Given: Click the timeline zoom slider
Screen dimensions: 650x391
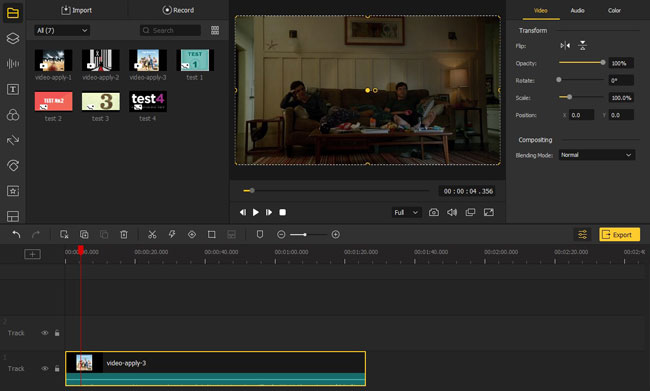Looking at the screenshot, I should [x=308, y=235].
